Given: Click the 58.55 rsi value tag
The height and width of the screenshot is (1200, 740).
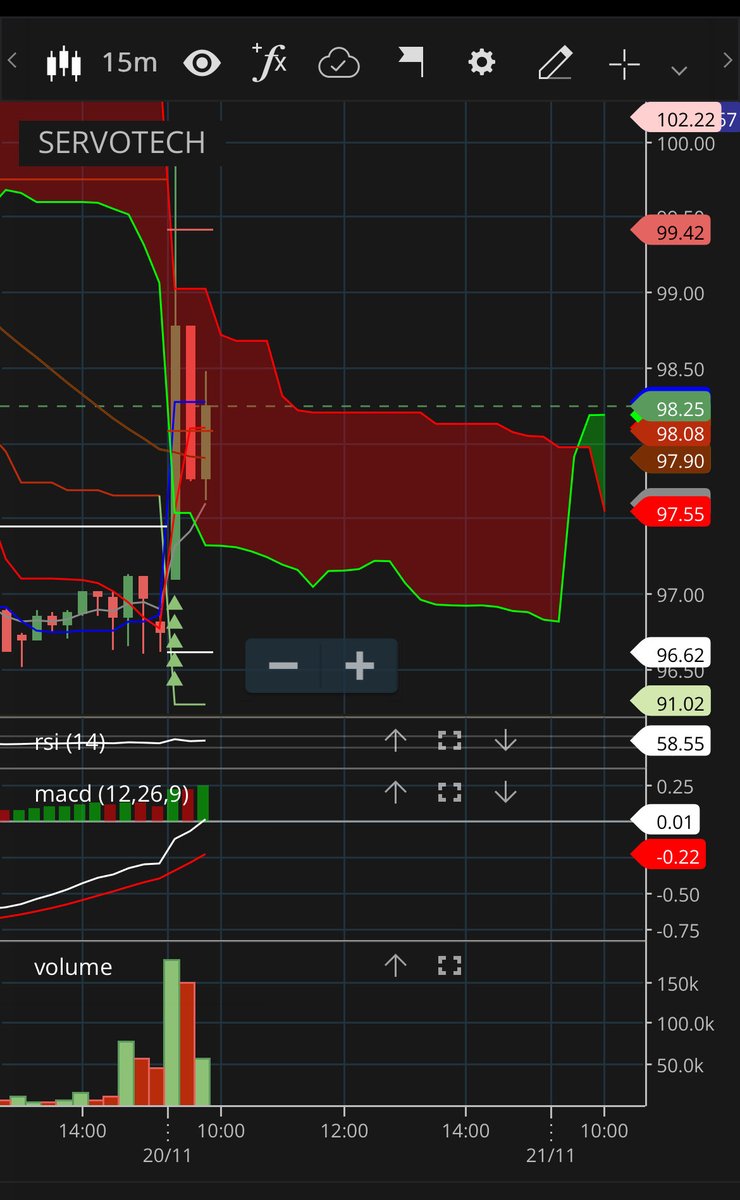Looking at the screenshot, I should [671, 742].
